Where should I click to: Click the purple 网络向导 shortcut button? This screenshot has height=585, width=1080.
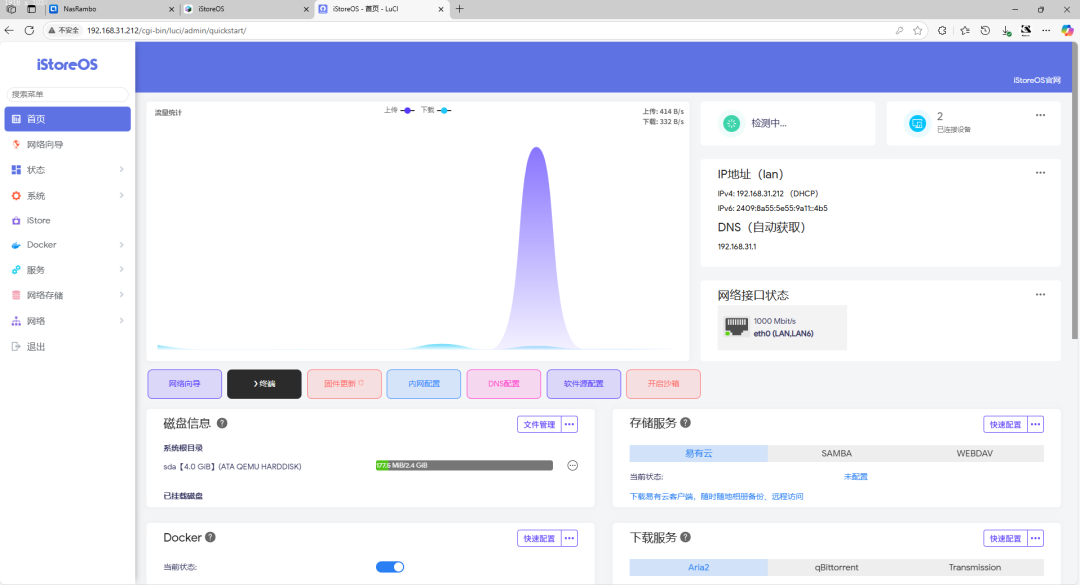[x=185, y=384]
